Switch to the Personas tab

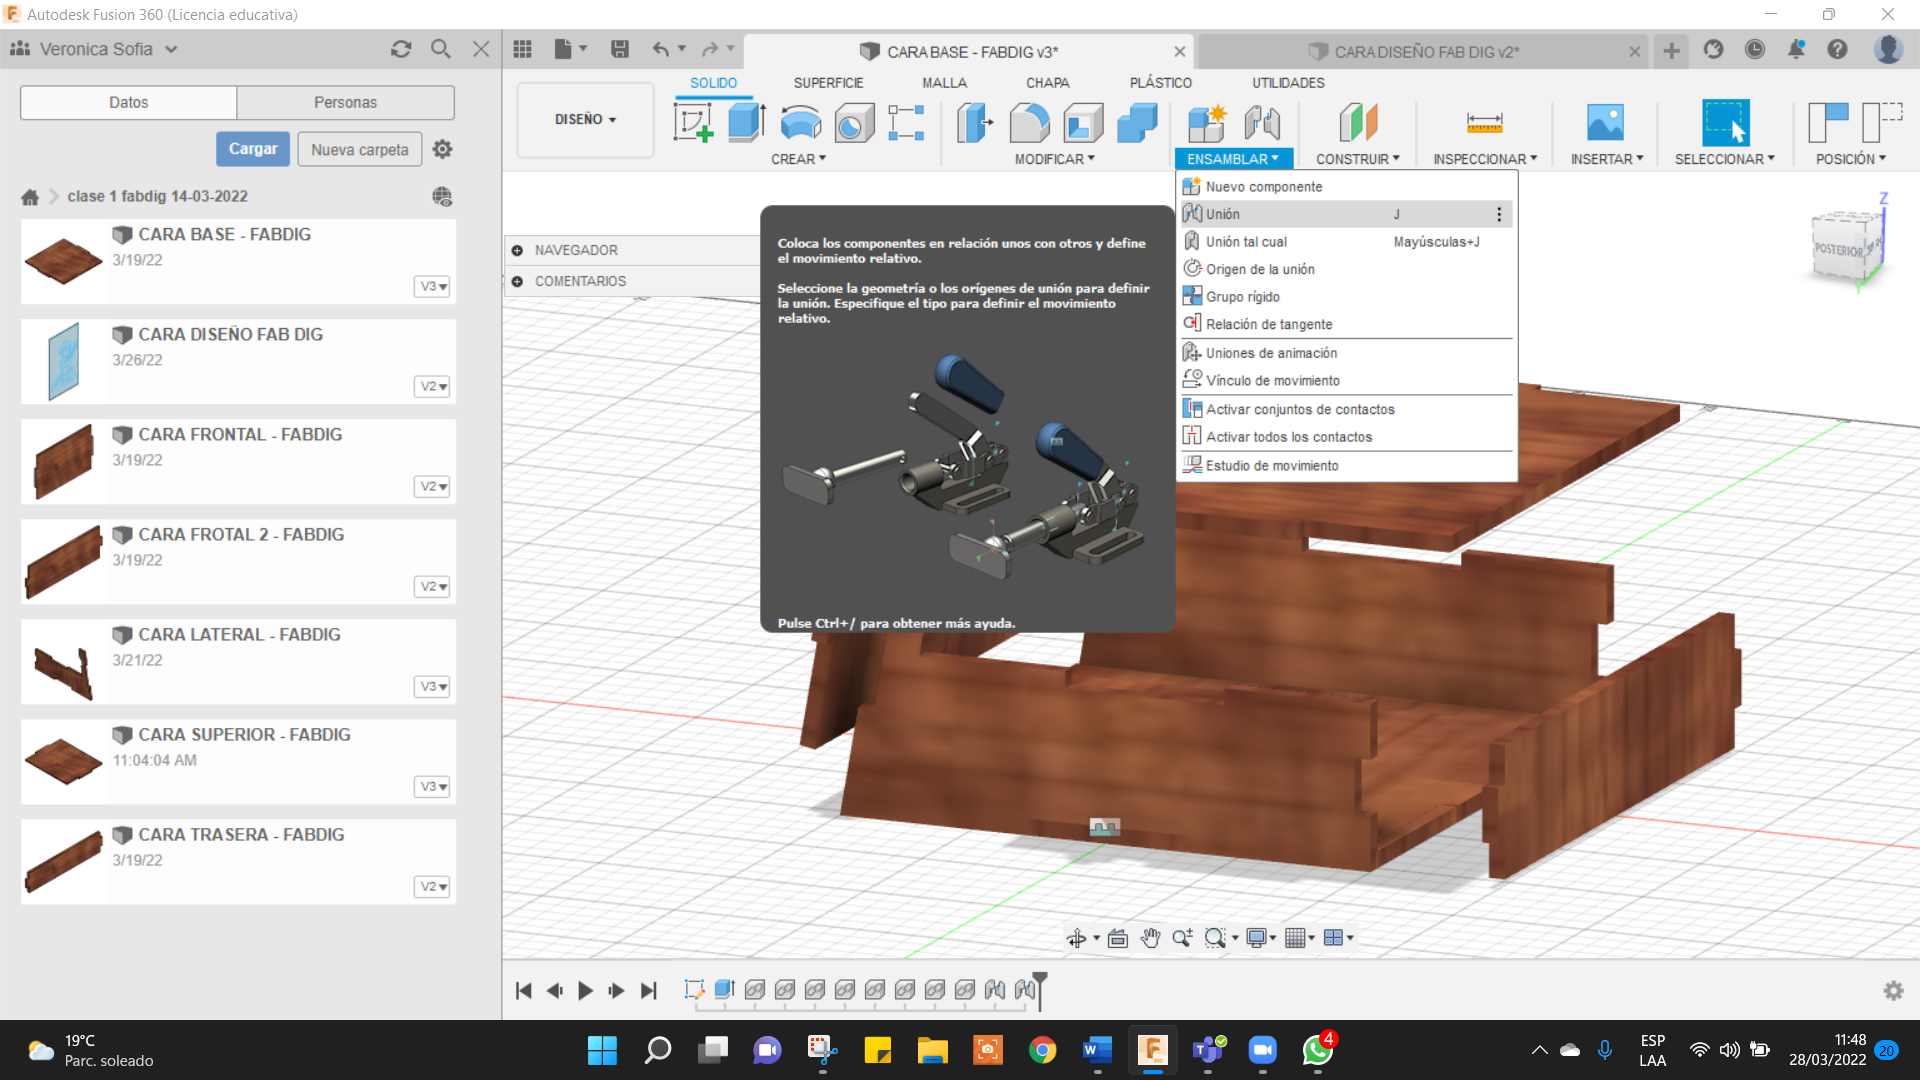(x=345, y=102)
